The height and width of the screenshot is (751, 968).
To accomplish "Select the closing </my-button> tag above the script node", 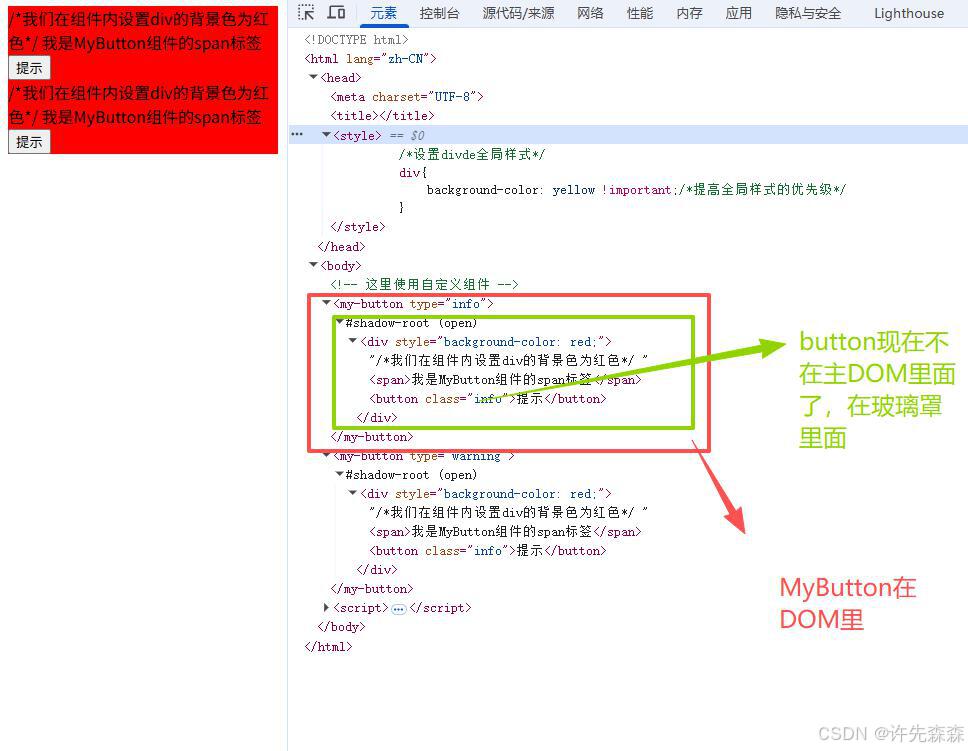I will coord(372,589).
